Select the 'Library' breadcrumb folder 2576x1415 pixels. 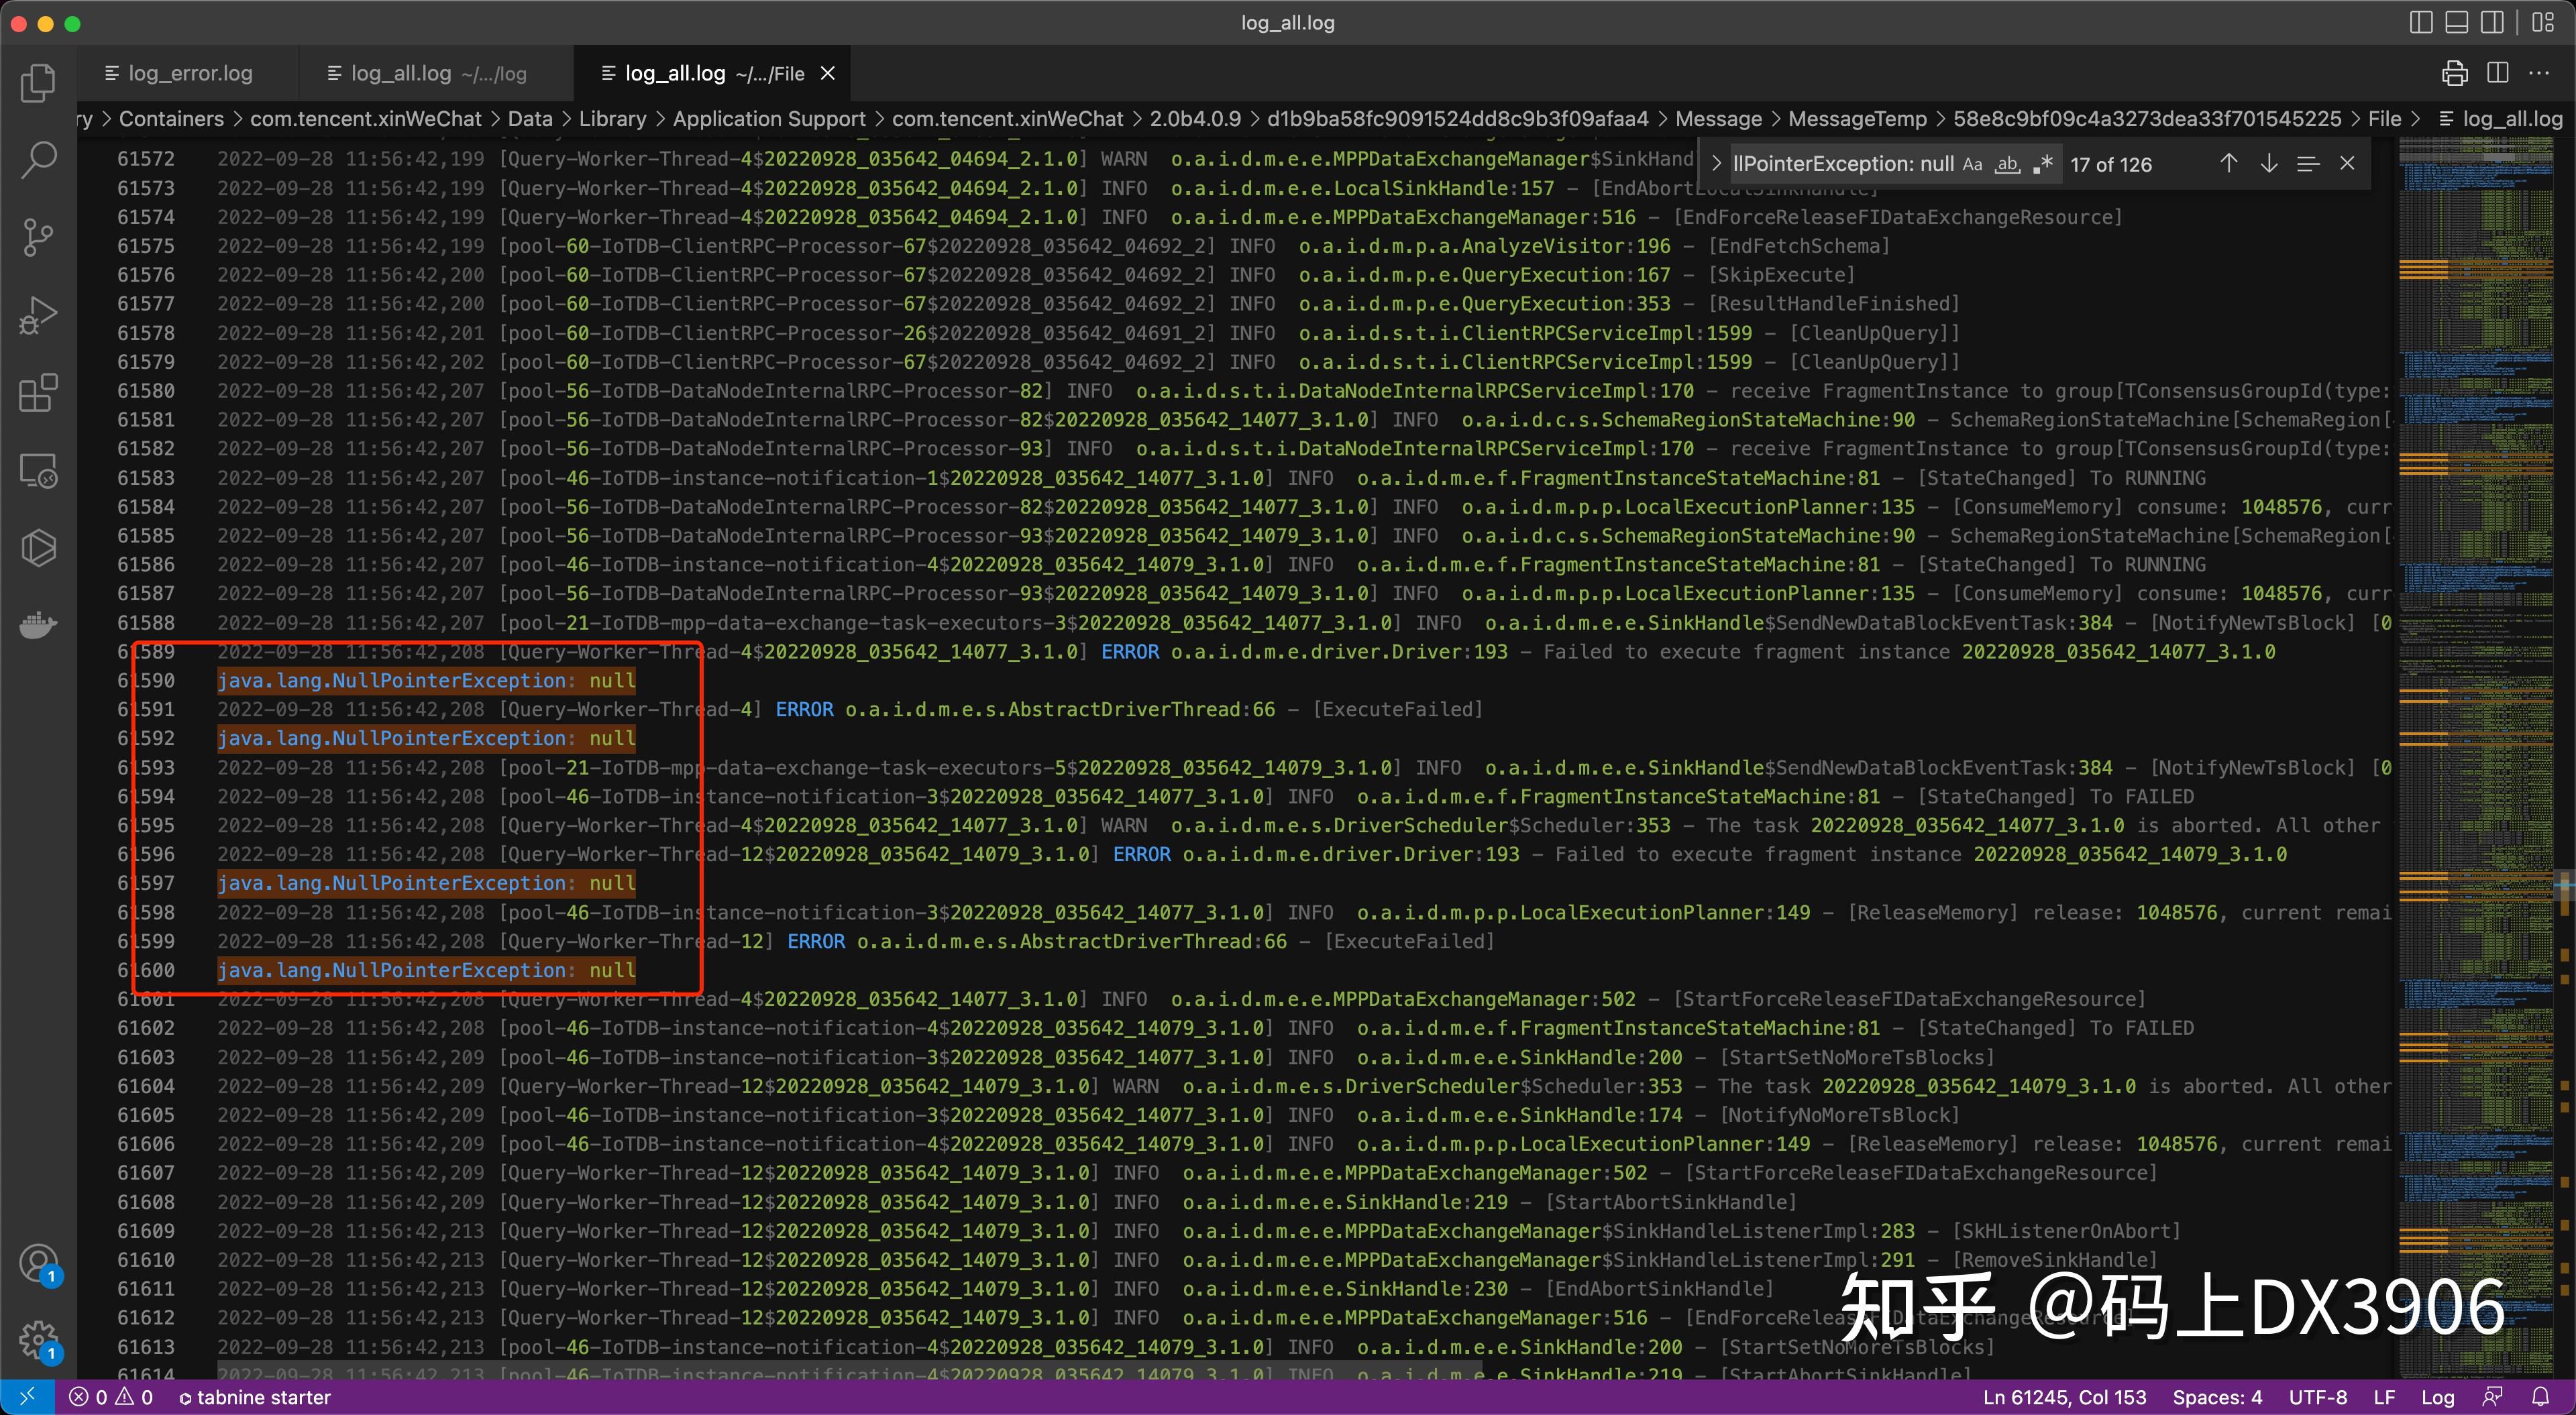(x=612, y=119)
